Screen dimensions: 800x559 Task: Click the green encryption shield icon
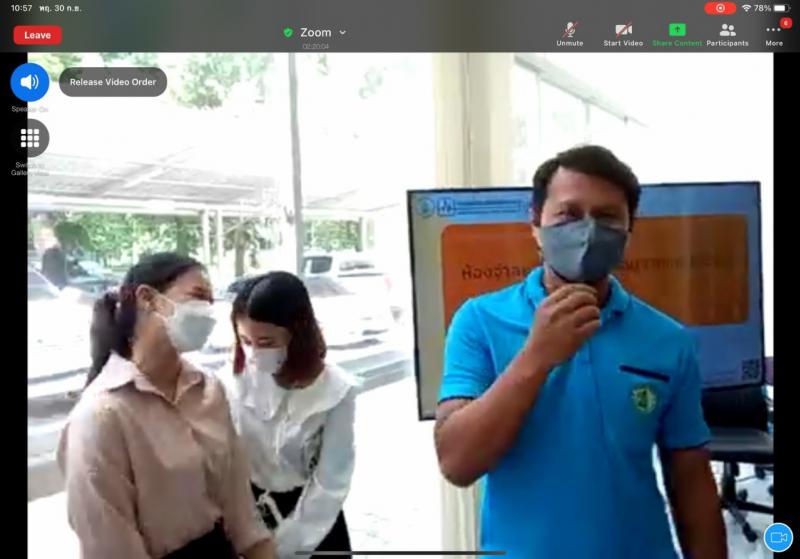click(x=288, y=33)
